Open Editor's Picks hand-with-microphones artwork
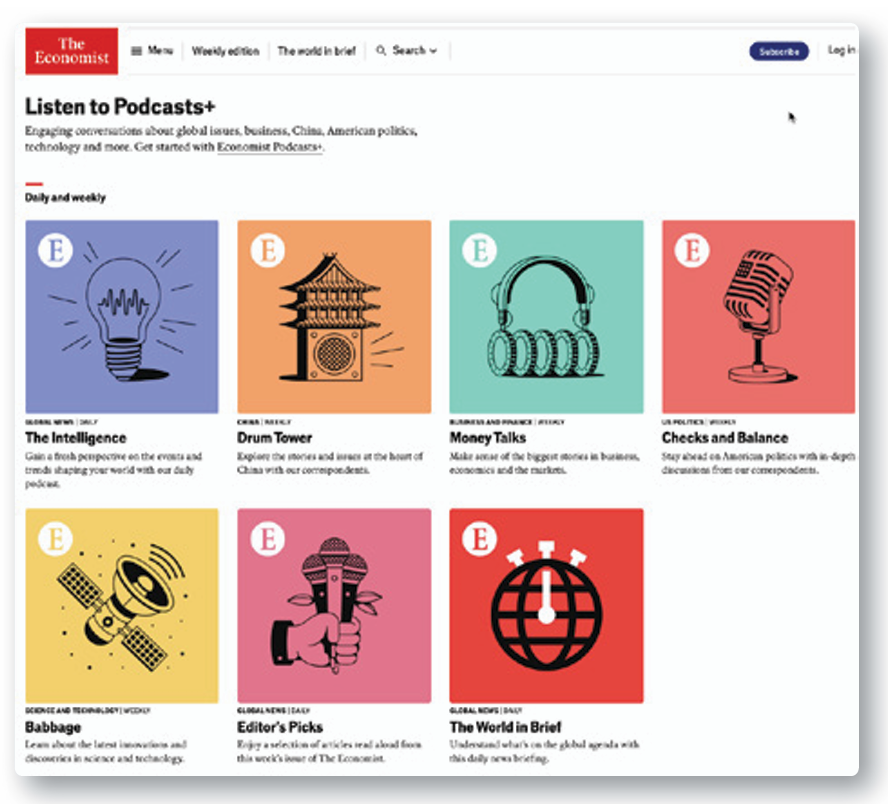Screen dimensions: 888x804 pos(334,605)
